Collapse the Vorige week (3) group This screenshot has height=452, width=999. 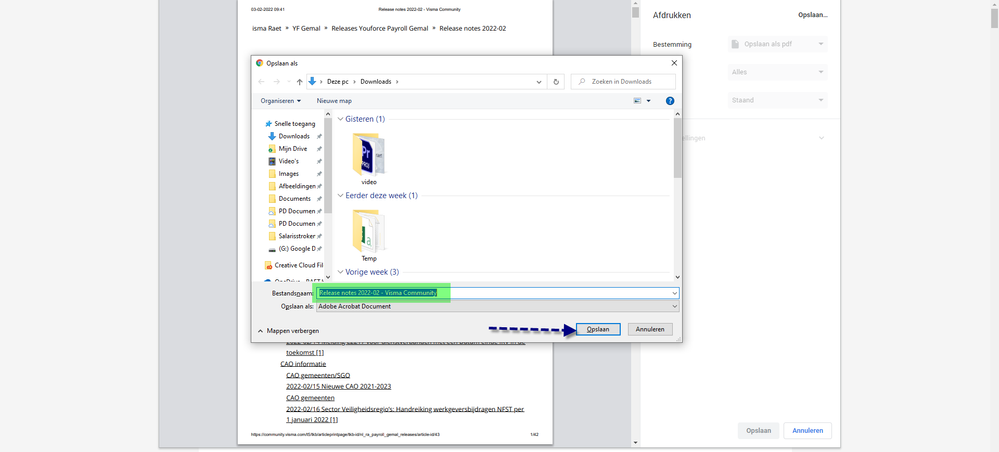[x=340, y=272]
